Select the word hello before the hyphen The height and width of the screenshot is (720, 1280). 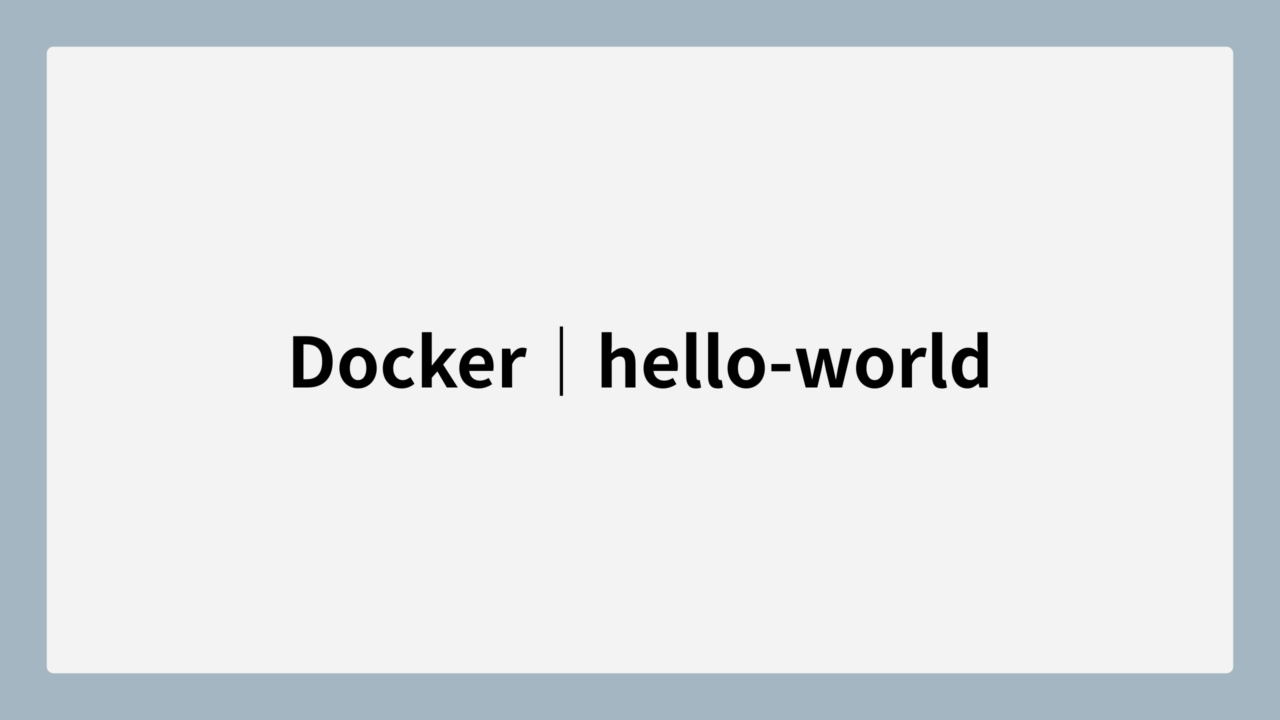684,360
